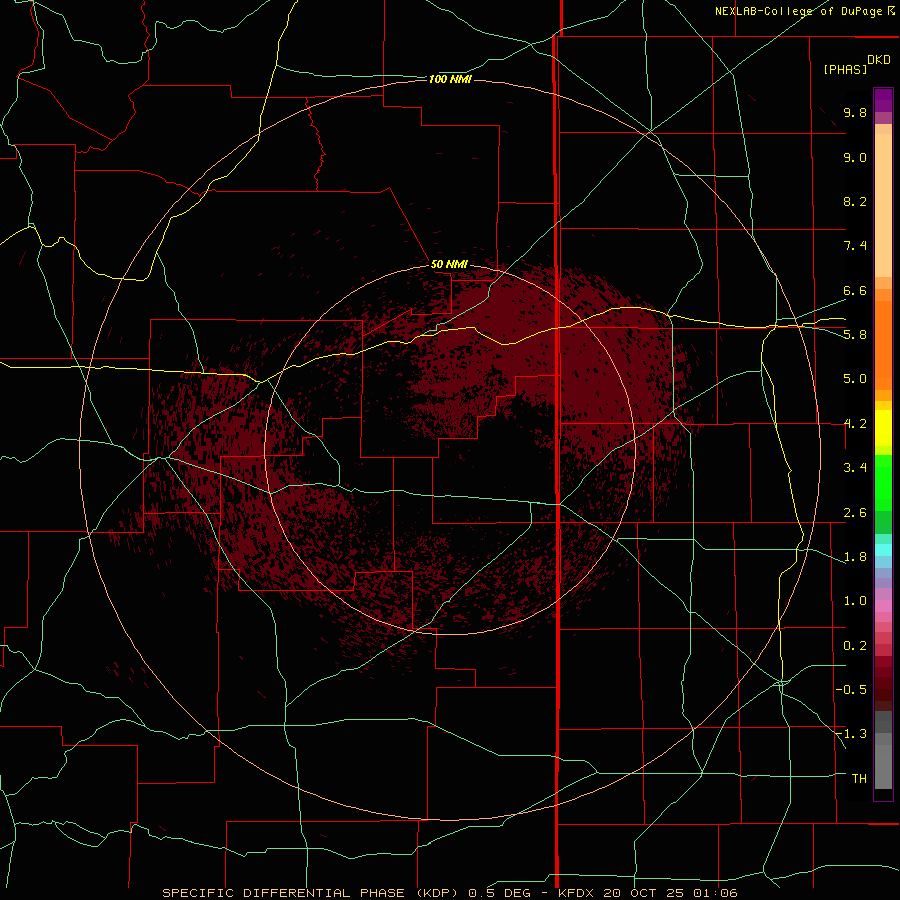The image size is (900, 900).
Task: Click the cyan band of the color bar
Action: point(883,550)
